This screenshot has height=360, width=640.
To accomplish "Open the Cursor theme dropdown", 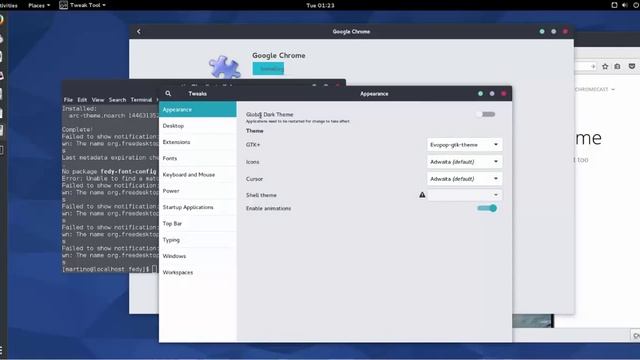I will 464,179.
